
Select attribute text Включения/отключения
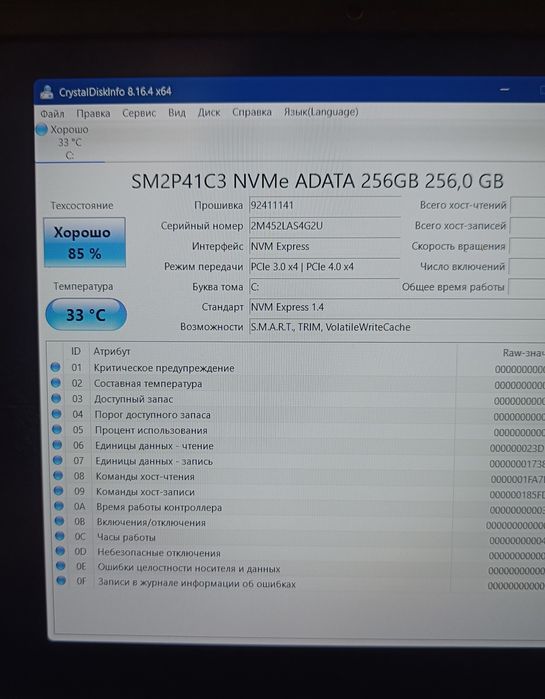[152, 522]
